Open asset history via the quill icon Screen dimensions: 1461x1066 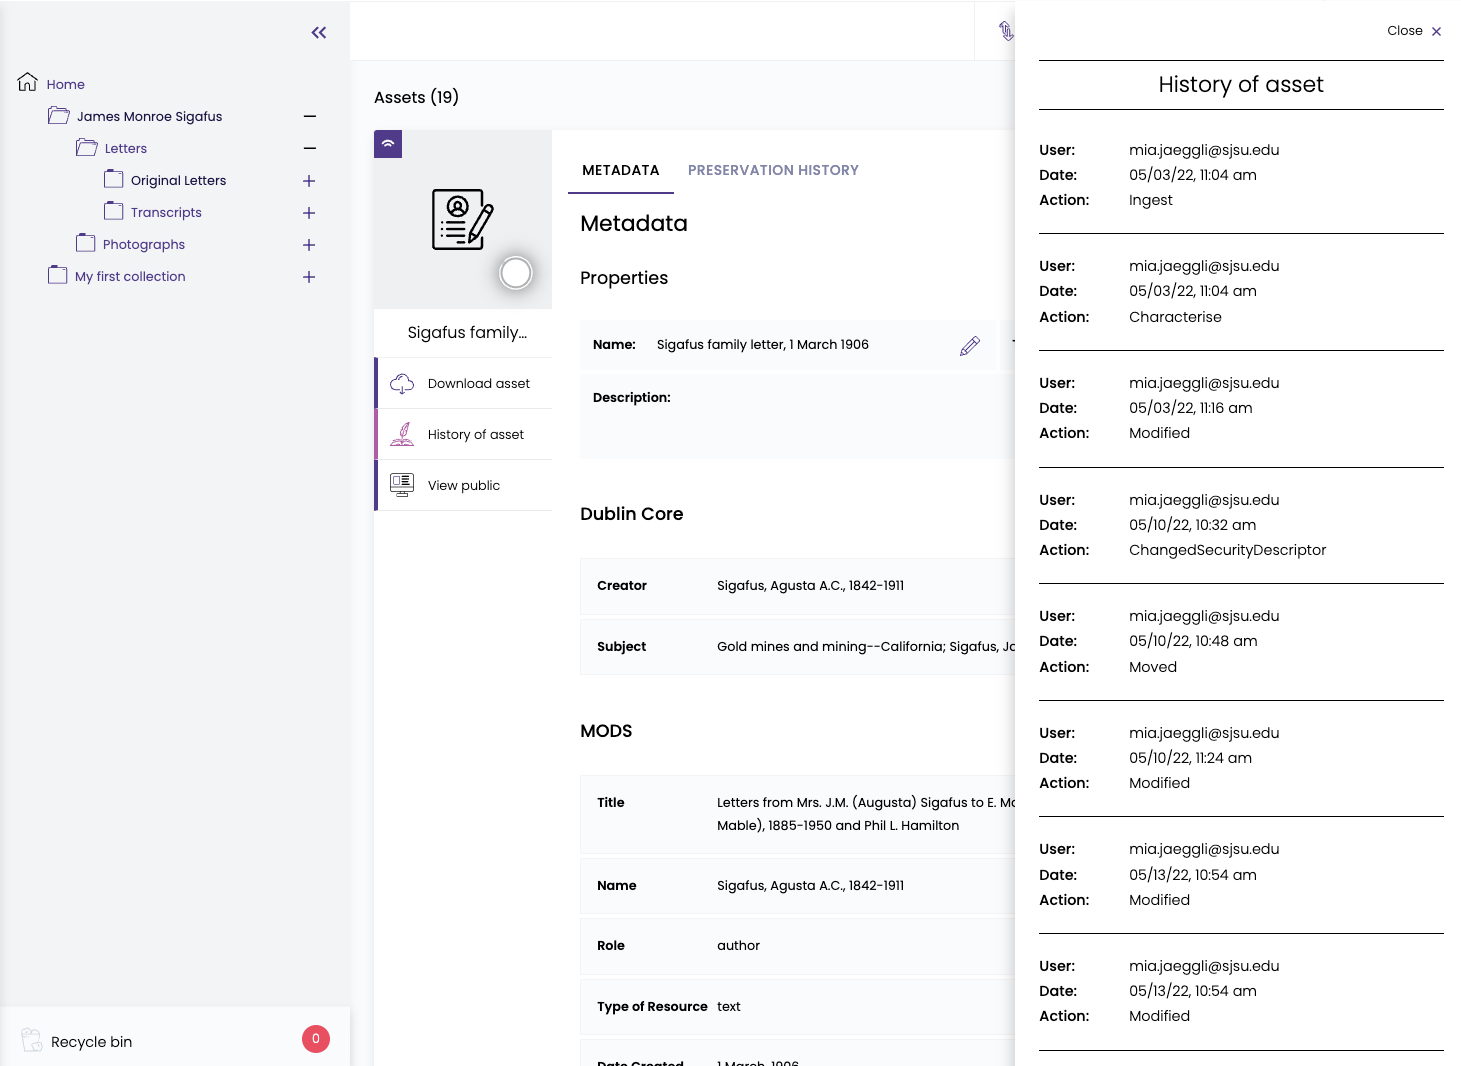[402, 434]
